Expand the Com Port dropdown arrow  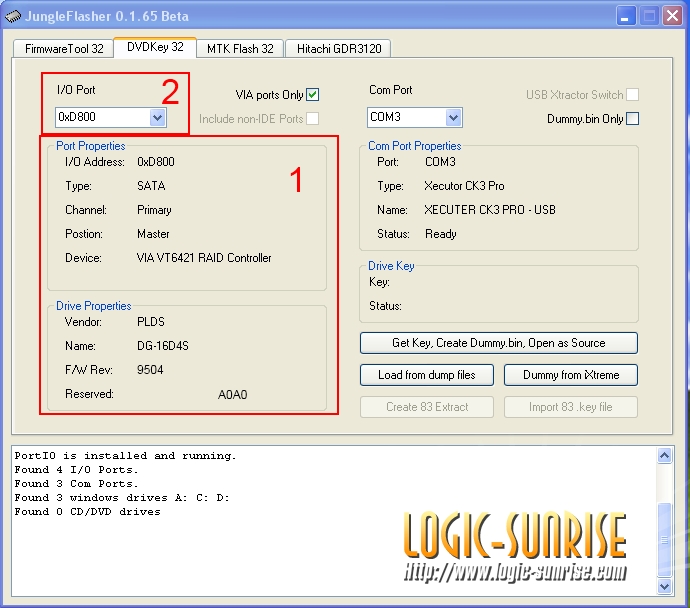coord(453,117)
